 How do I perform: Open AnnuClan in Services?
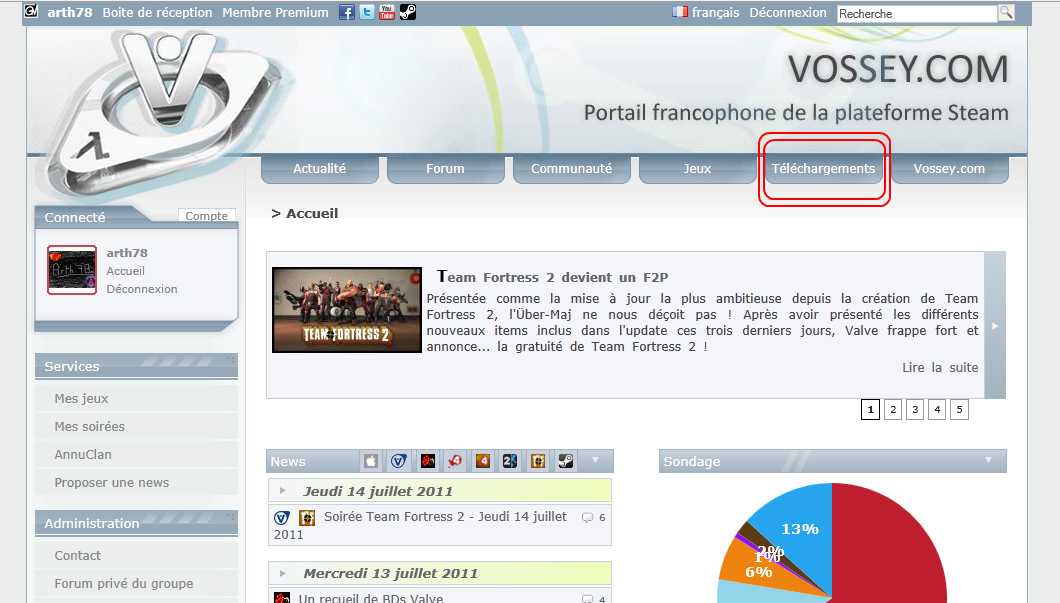tap(136, 454)
